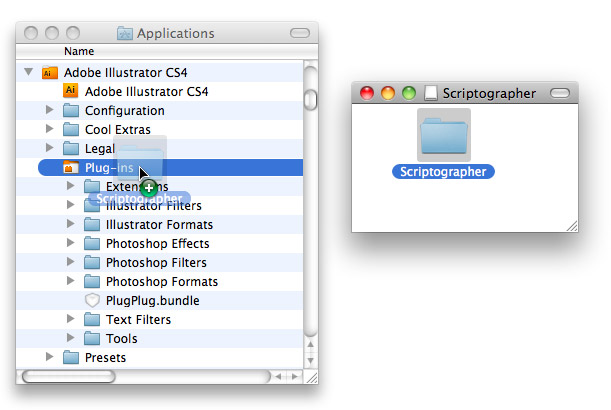Toggle the Scriptographer window toolbar pill button

point(560,93)
